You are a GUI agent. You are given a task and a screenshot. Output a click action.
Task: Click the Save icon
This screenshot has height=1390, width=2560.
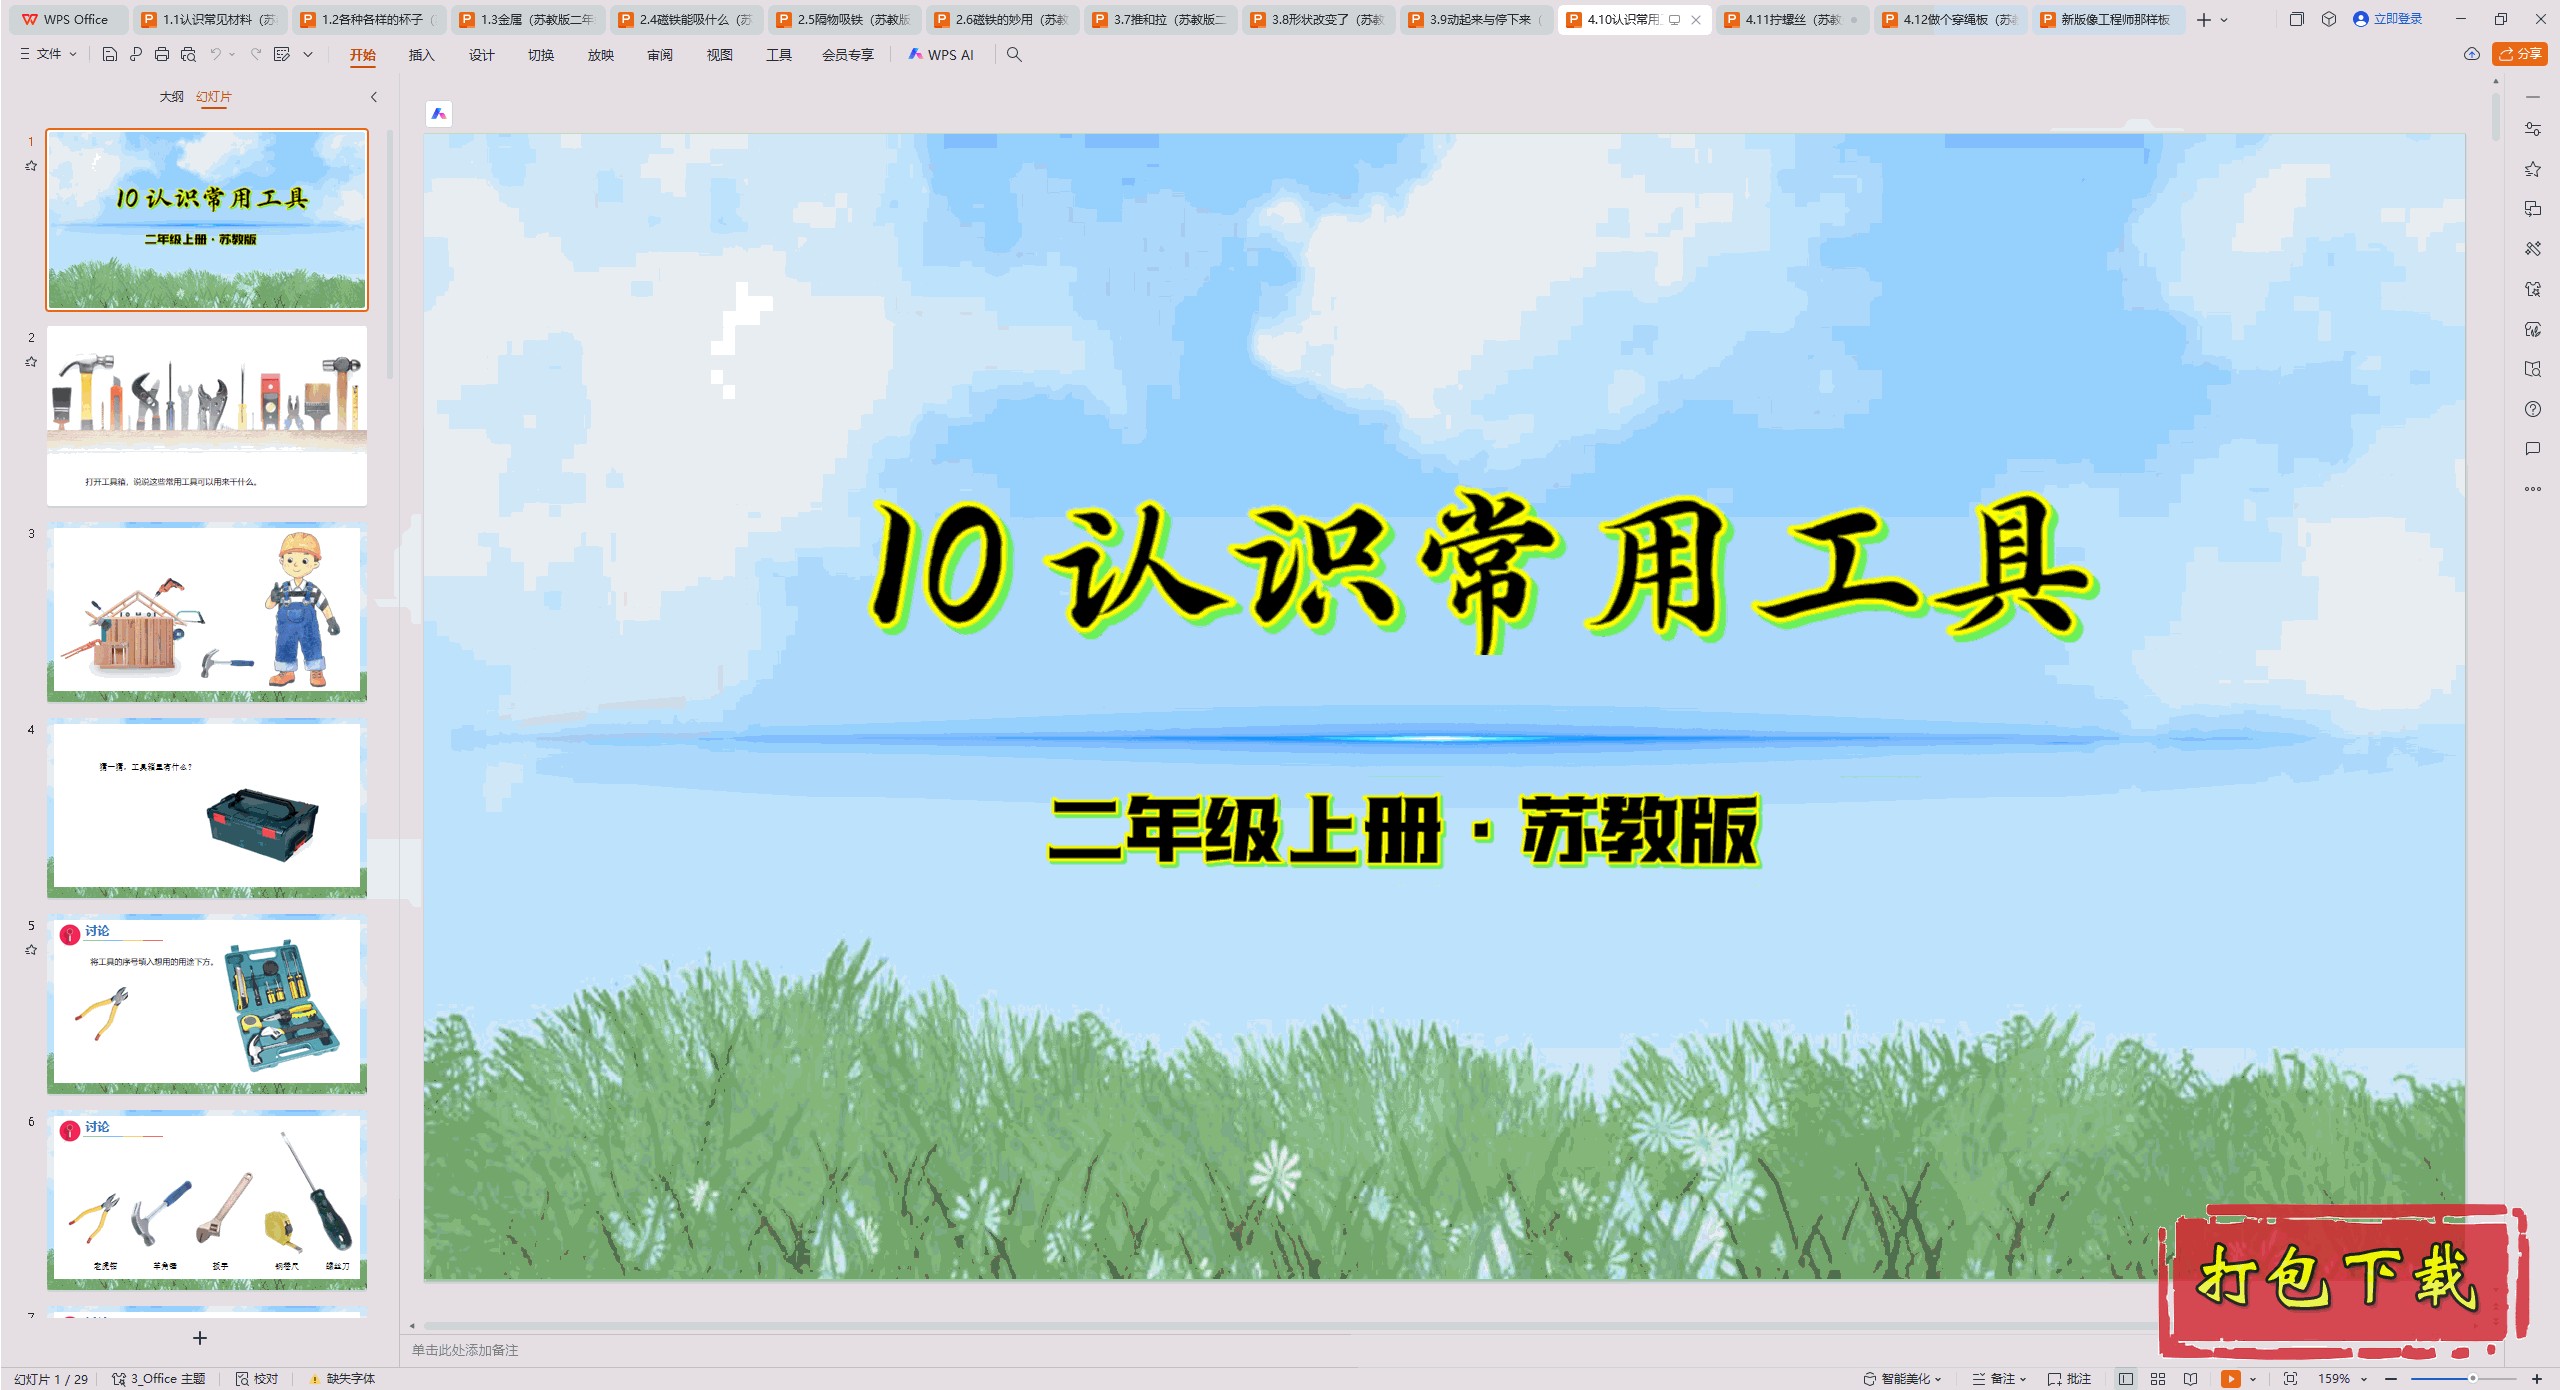click(108, 55)
